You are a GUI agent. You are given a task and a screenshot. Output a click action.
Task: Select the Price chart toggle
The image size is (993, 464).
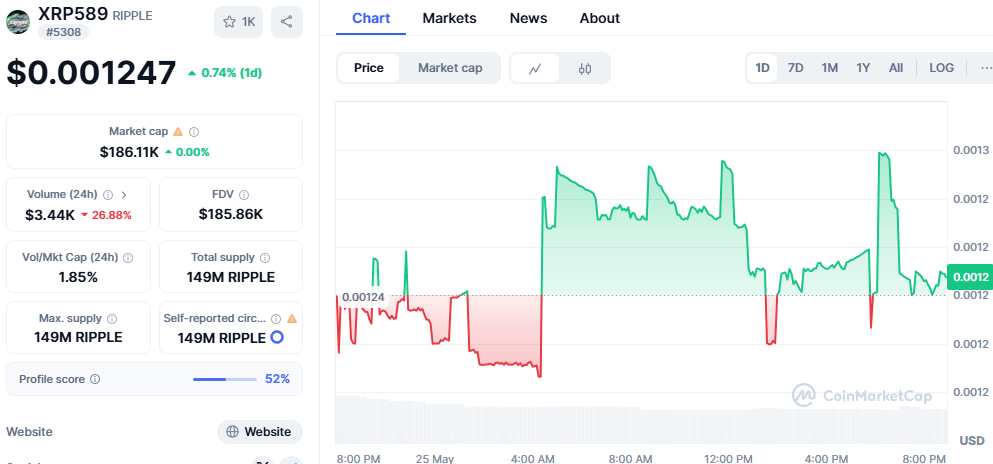[369, 68]
